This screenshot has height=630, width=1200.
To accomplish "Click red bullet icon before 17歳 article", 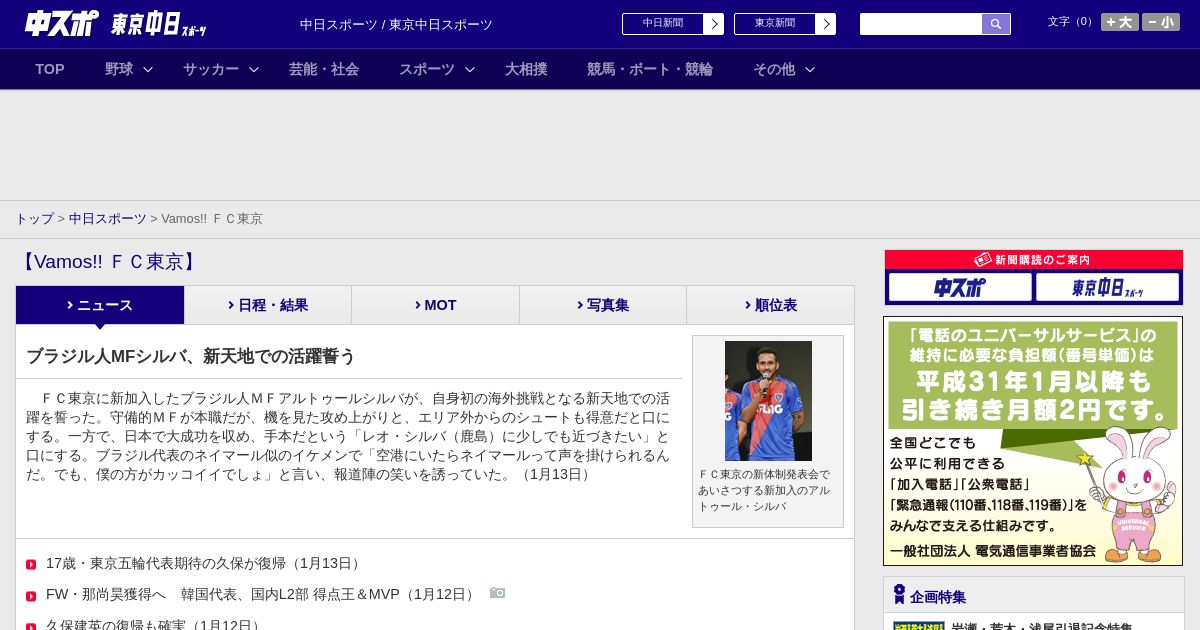I will (x=31, y=565).
